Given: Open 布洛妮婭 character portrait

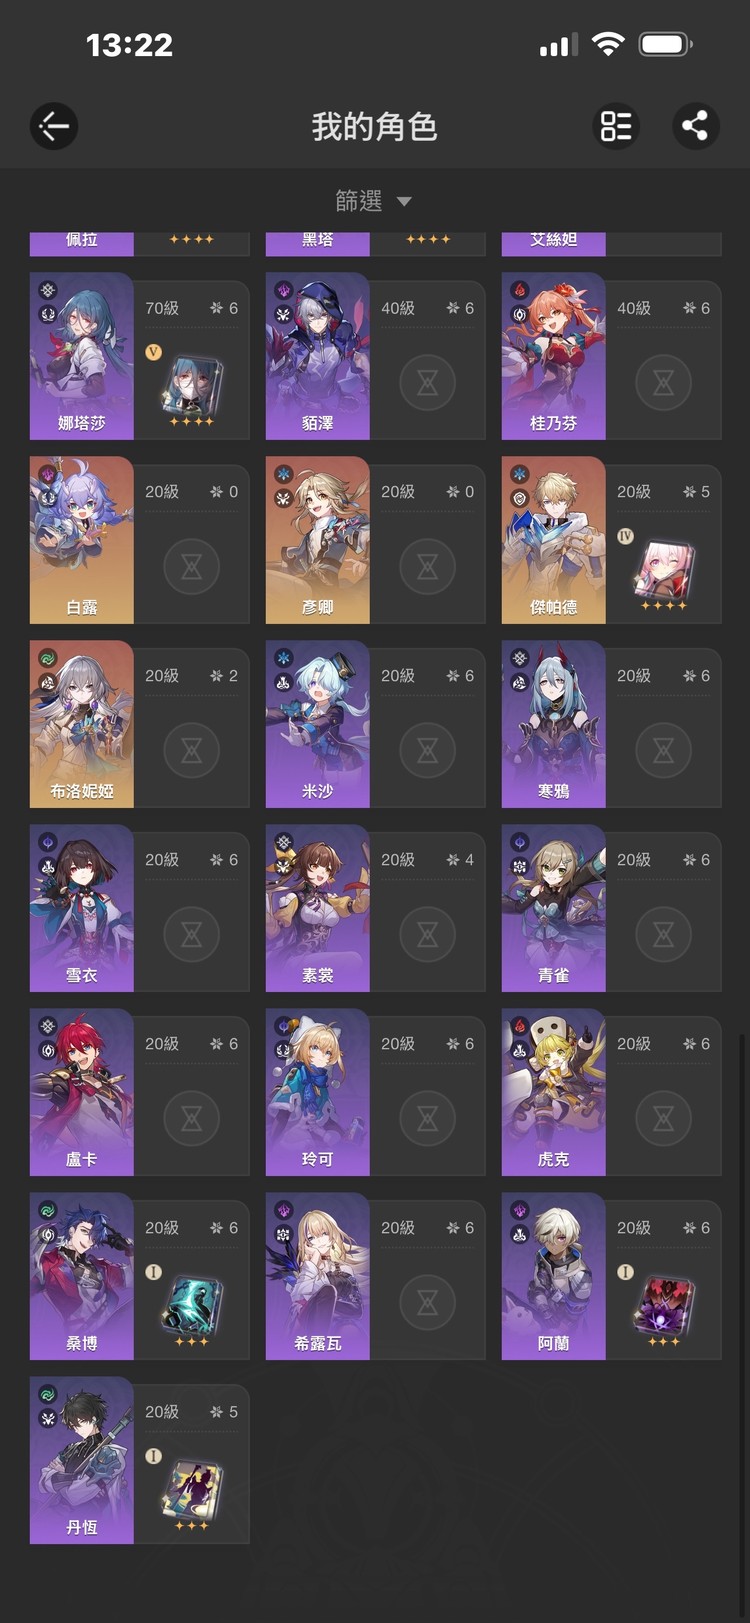Looking at the screenshot, I should coord(82,724).
